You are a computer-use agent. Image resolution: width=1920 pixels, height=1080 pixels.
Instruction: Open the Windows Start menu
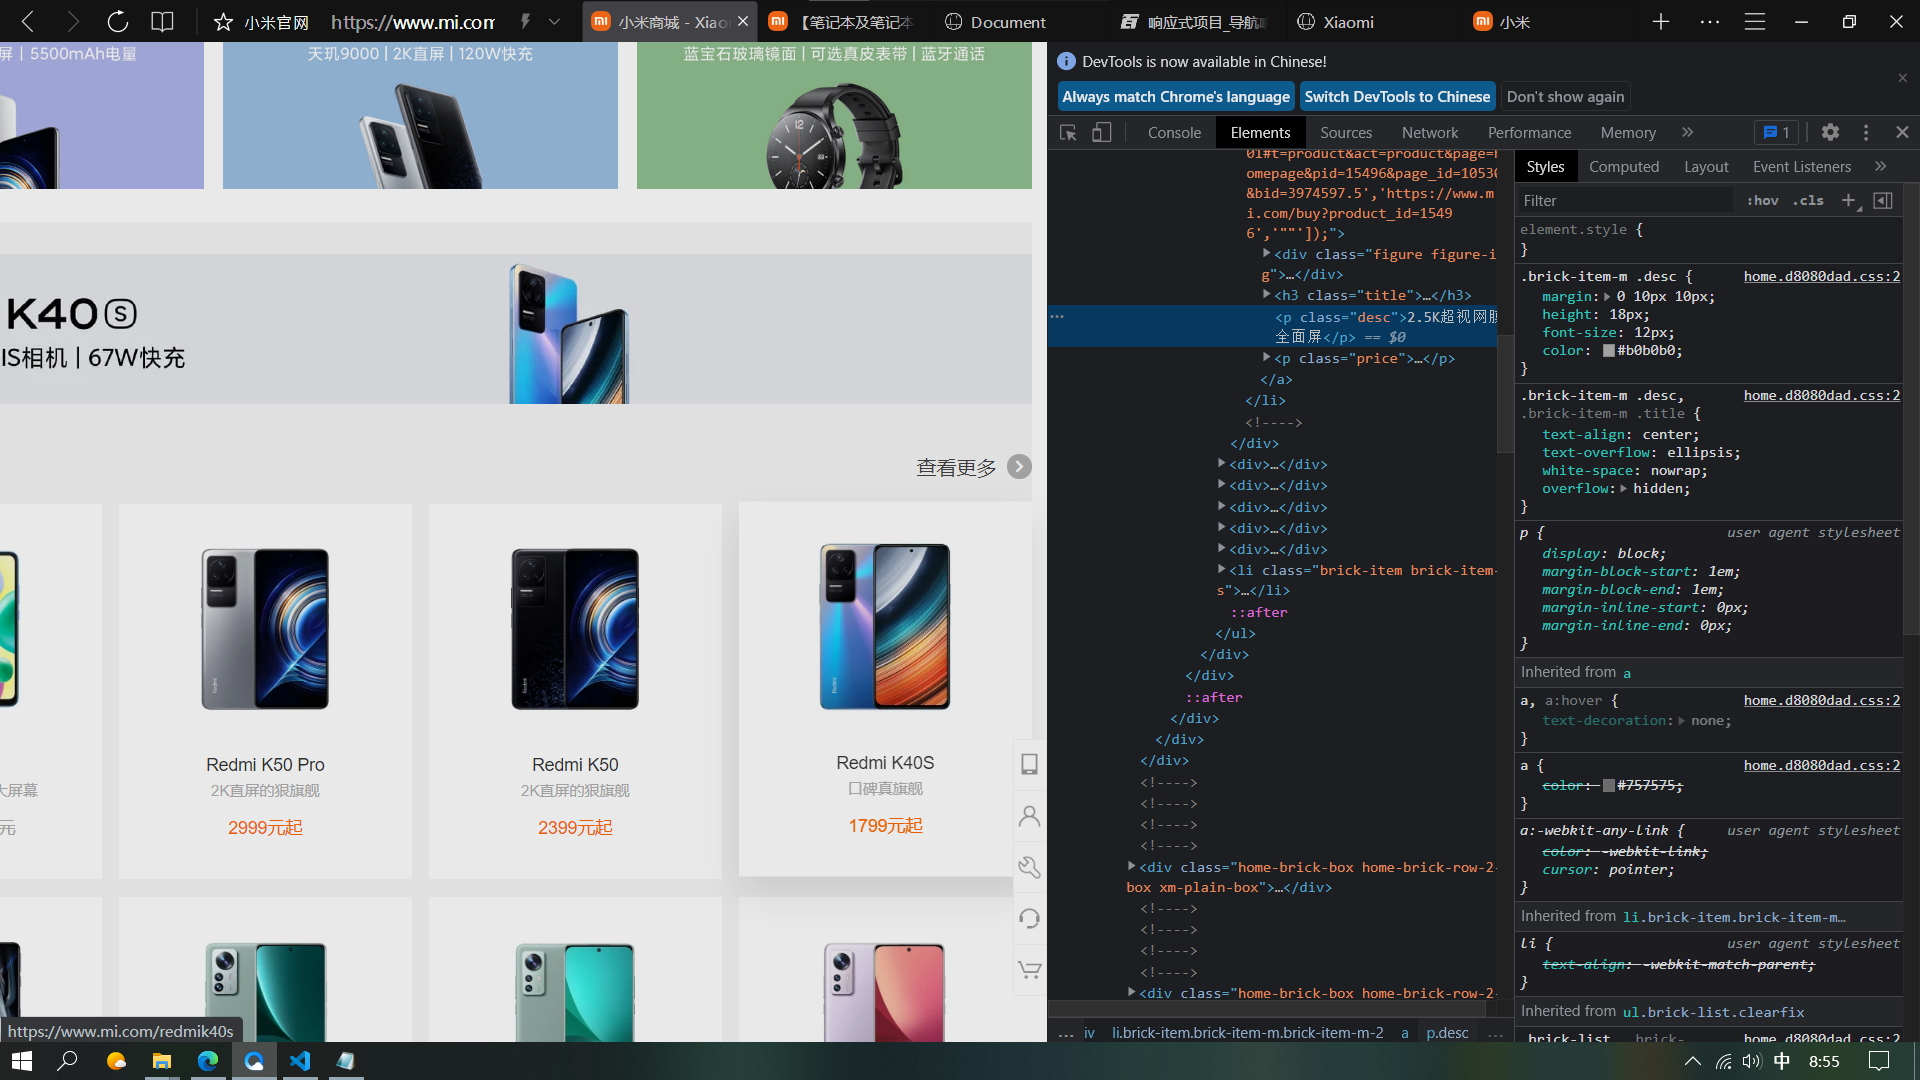click(x=22, y=1061)
